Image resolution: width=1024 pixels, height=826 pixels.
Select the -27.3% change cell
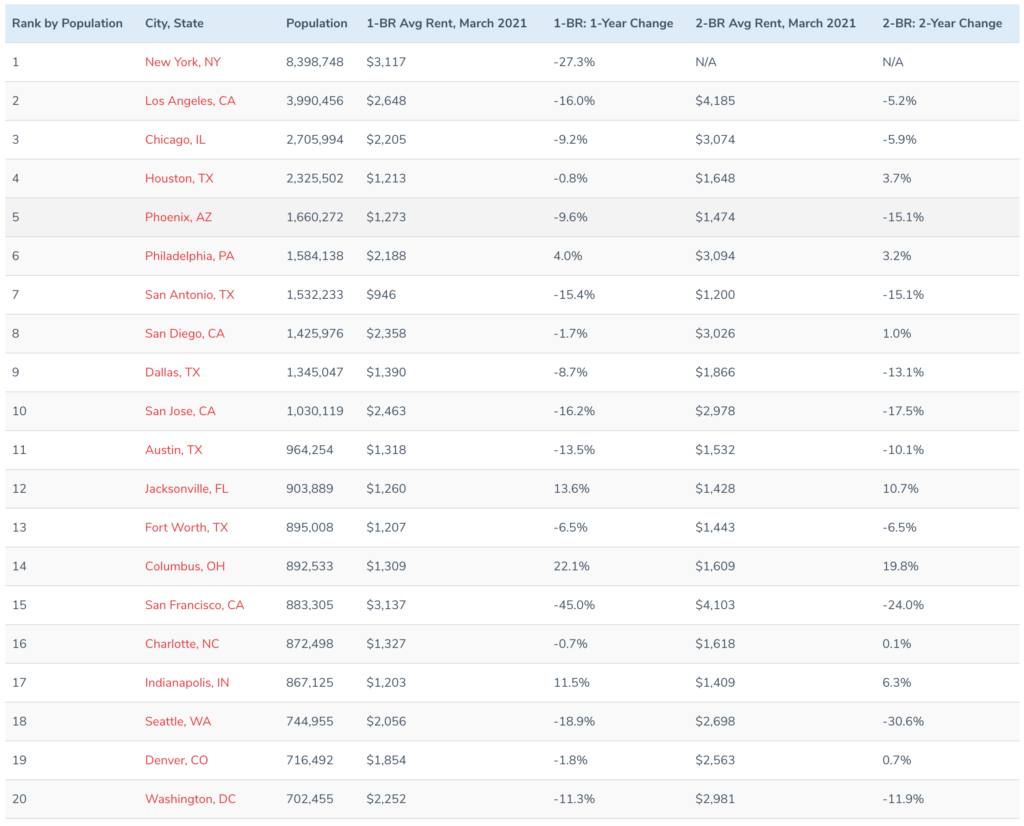(x=574, y=62)
